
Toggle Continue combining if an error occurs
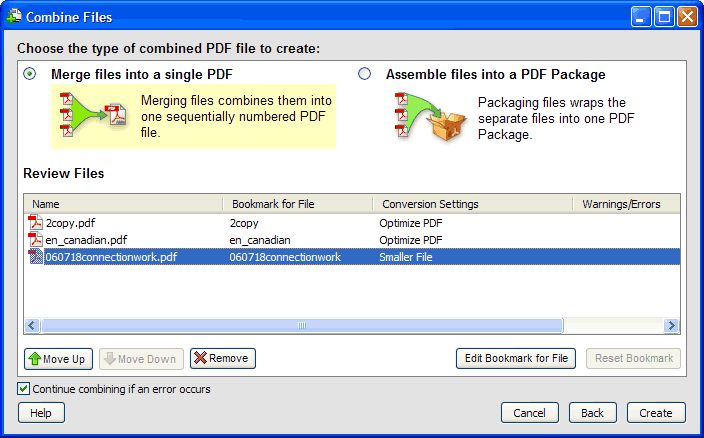click(x=23, y=389)
